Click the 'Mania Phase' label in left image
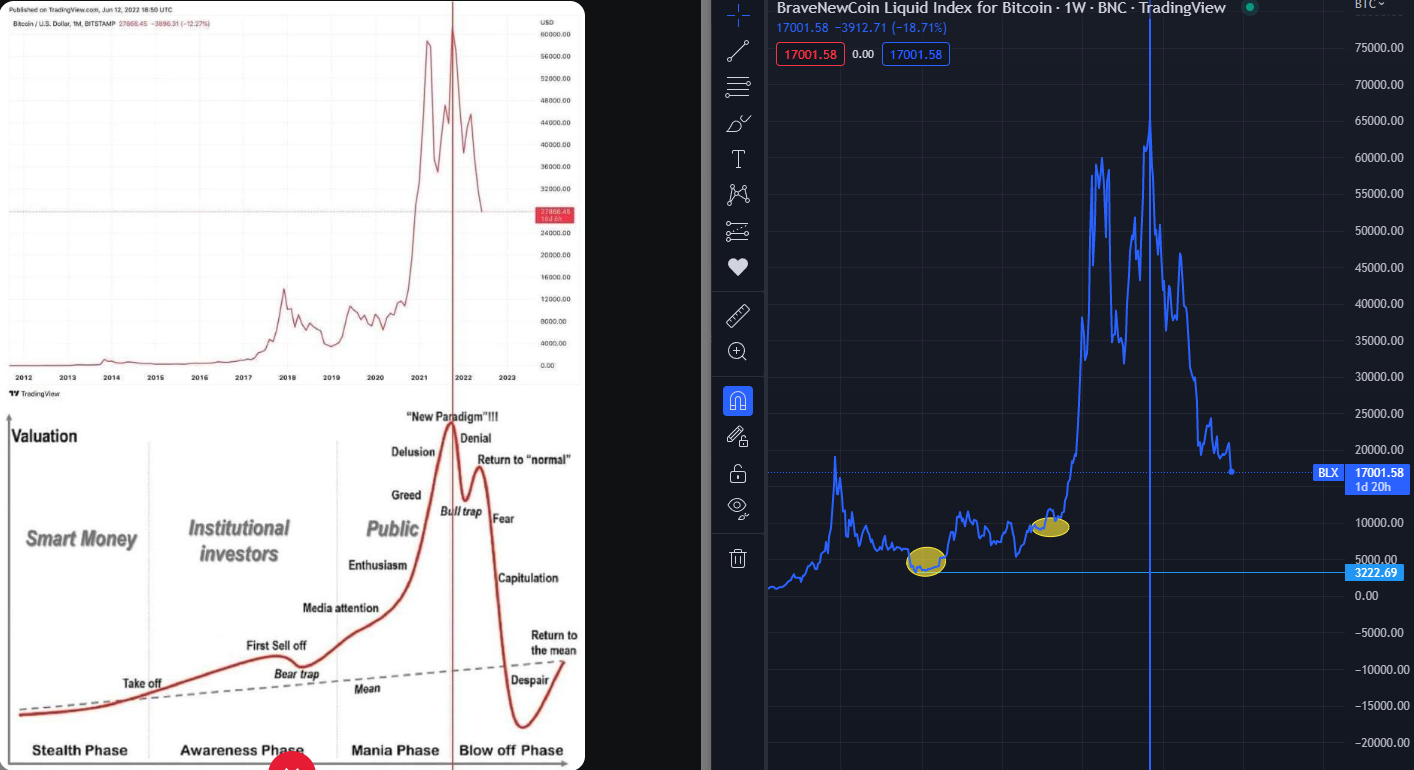 (395, 750)
